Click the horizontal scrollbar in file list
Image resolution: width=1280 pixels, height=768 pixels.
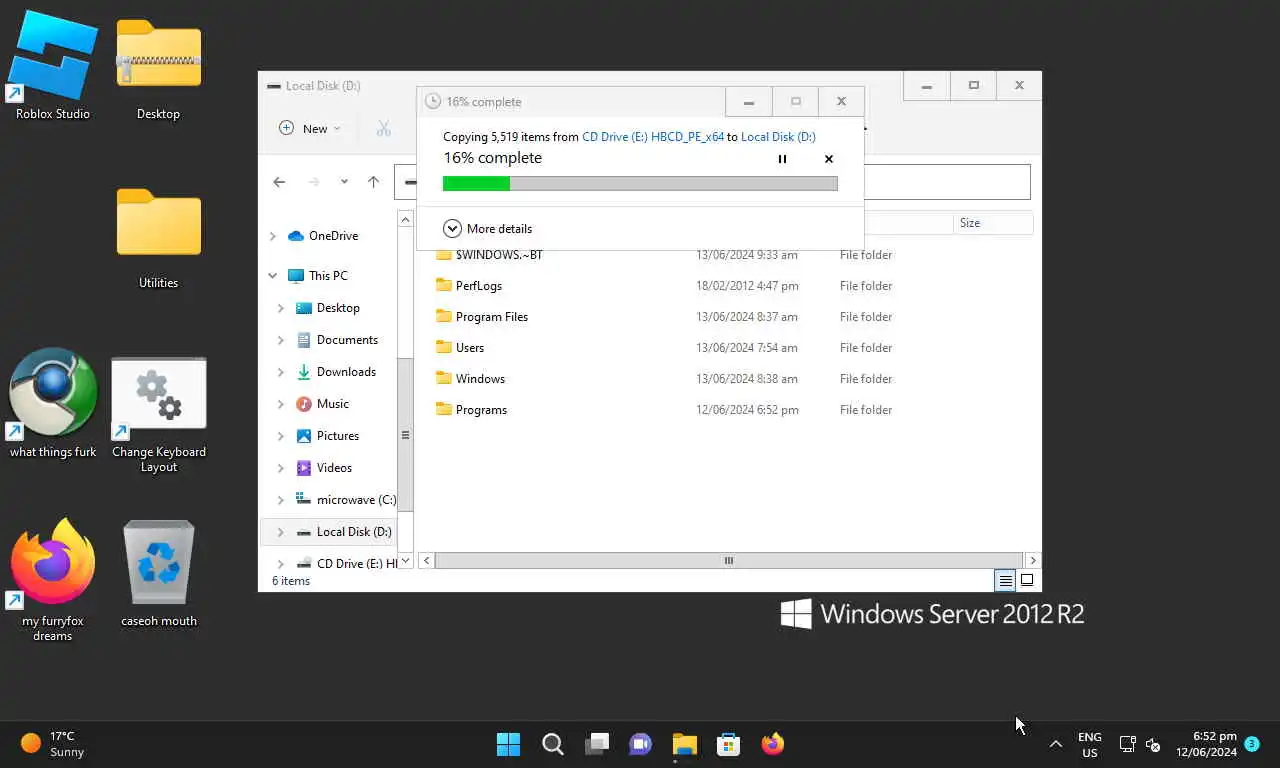click(x=729, y=561)
